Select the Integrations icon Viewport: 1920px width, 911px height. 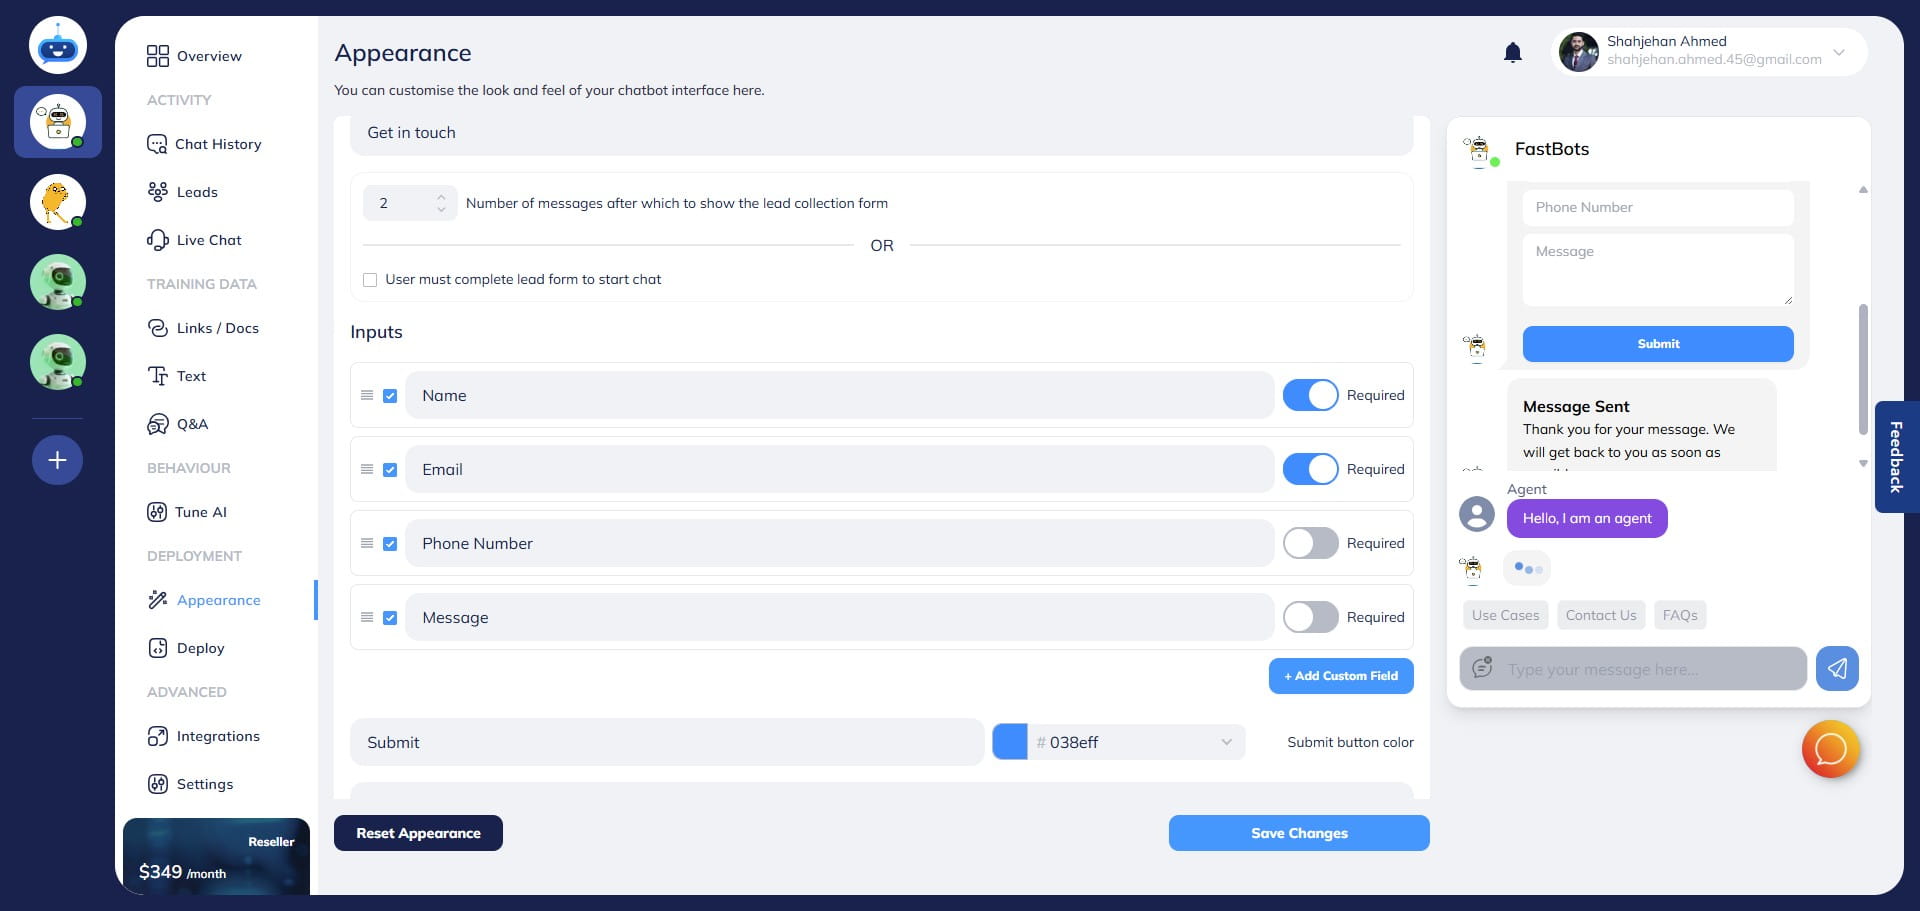point(158,736)
